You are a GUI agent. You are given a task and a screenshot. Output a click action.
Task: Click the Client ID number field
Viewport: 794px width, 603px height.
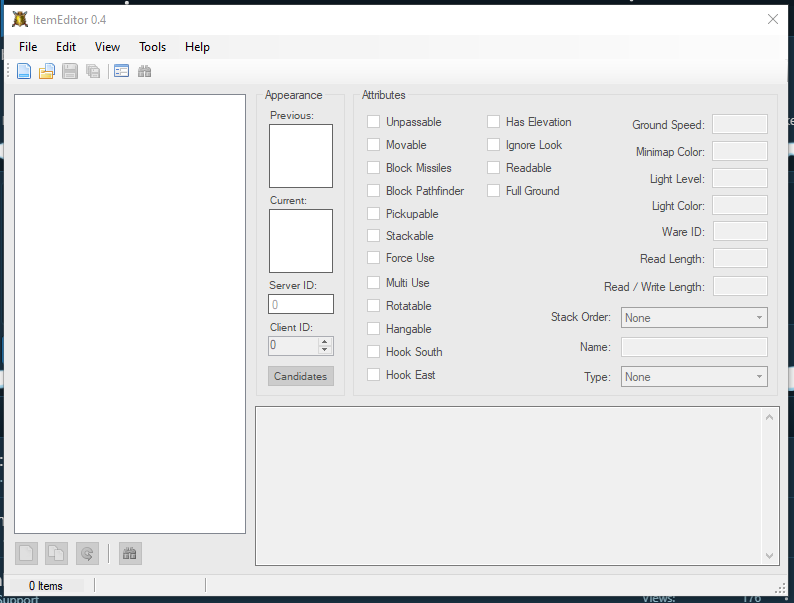click(x=294, y=346)
